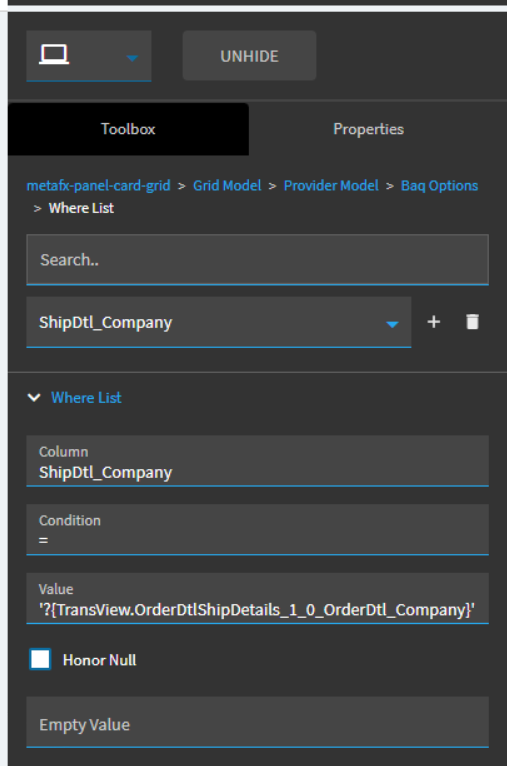Open the device type dropdown arrow
The height and width of the screenshot is (766, 507).
pos(132,58)
